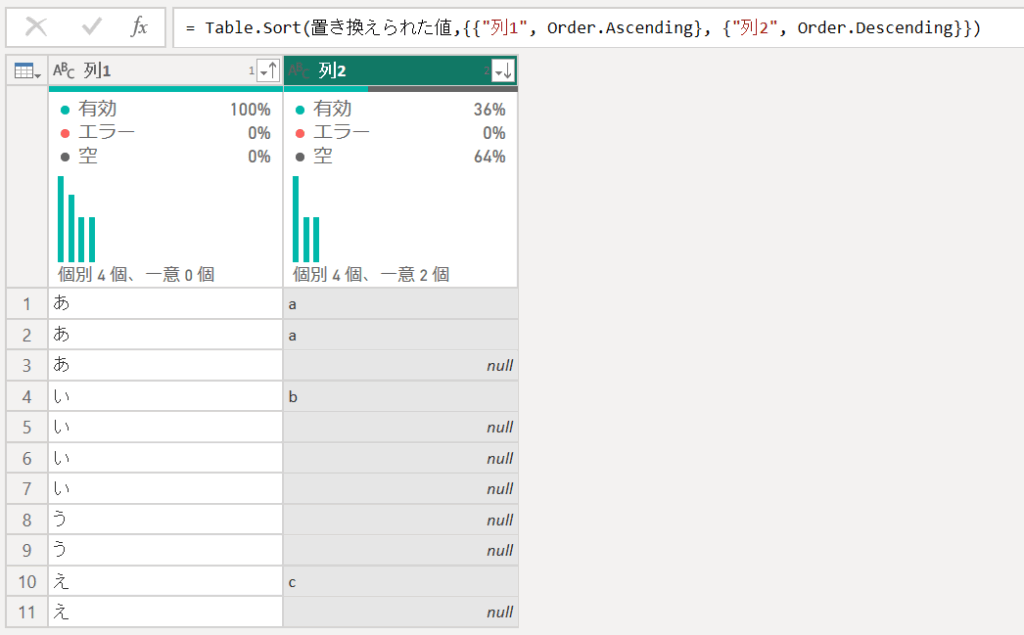Select cell う in 列1 row 8

point(166,519)
